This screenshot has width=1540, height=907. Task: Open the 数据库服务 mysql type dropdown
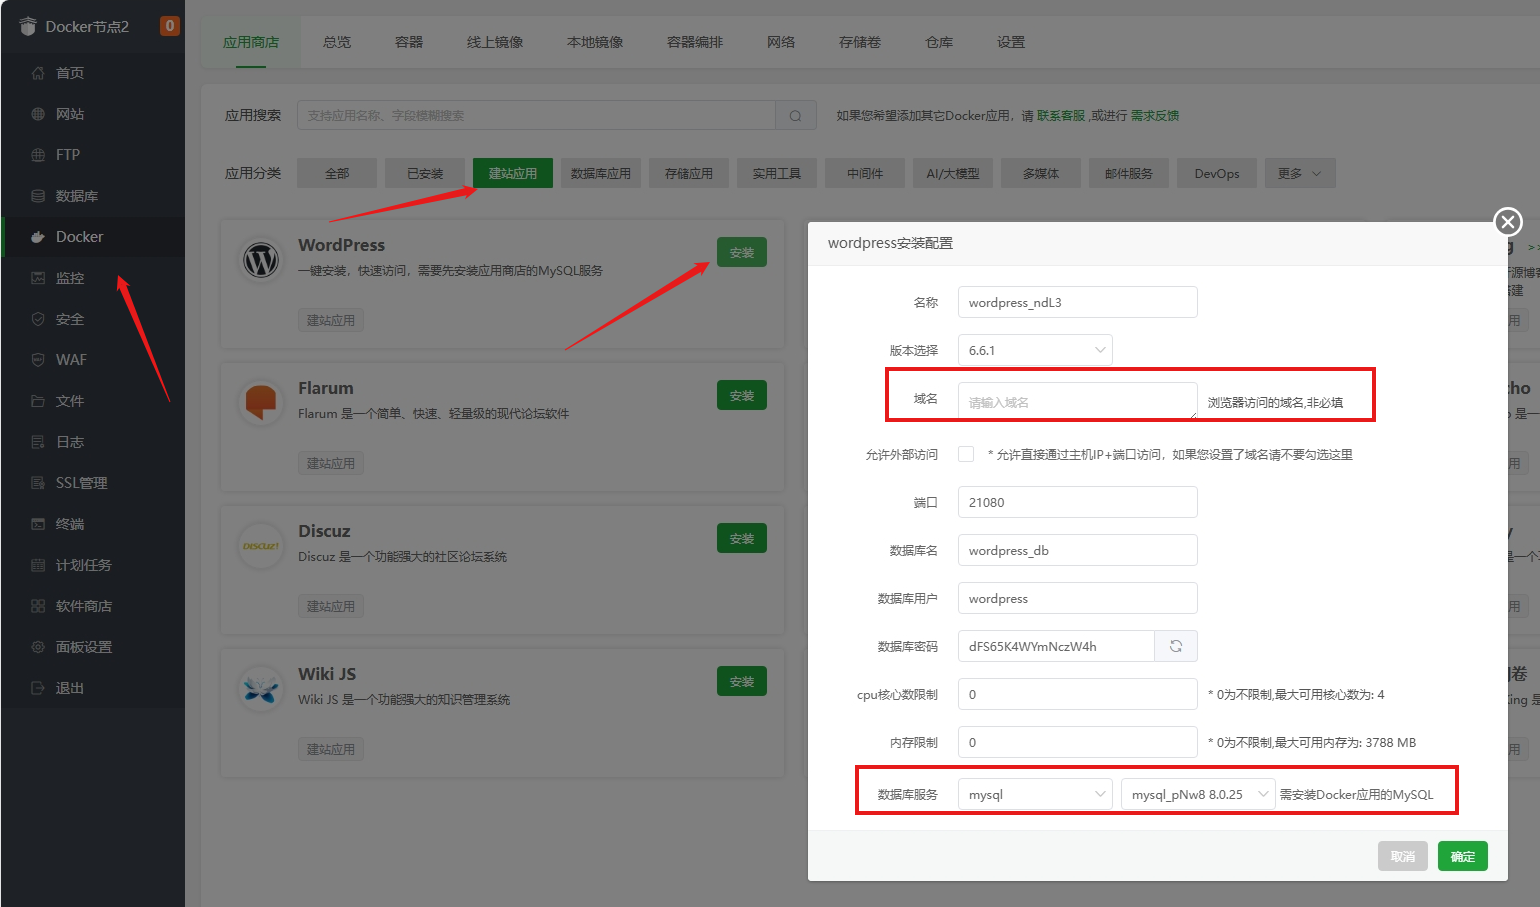[1035, 794]
